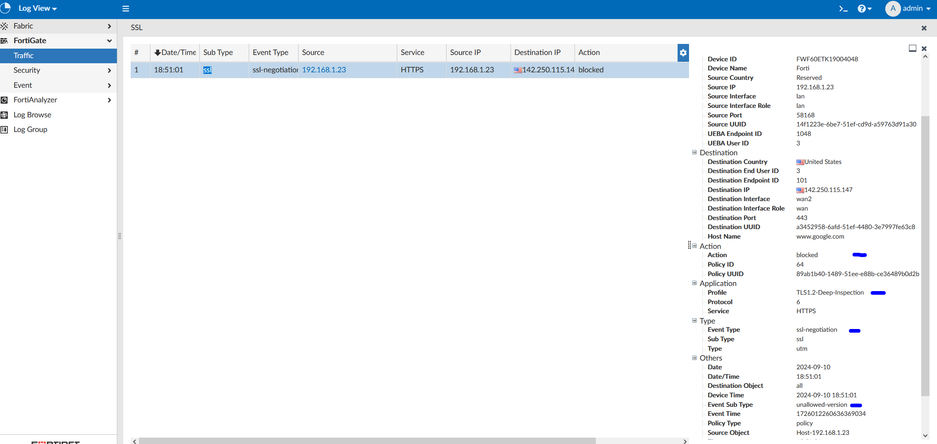
Task: Sort by Date/Time column header
Action: pos(174,53)
